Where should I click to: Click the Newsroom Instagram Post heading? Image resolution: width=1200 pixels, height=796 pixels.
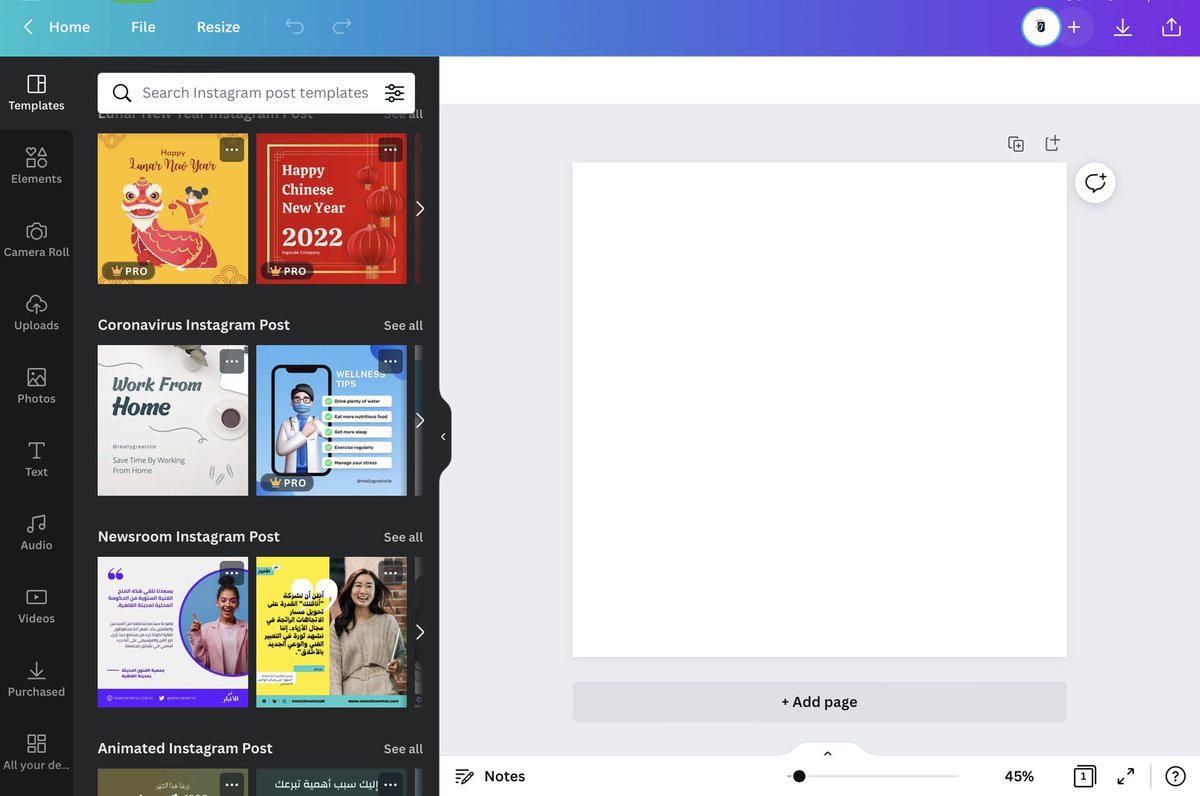pos(189,537)
